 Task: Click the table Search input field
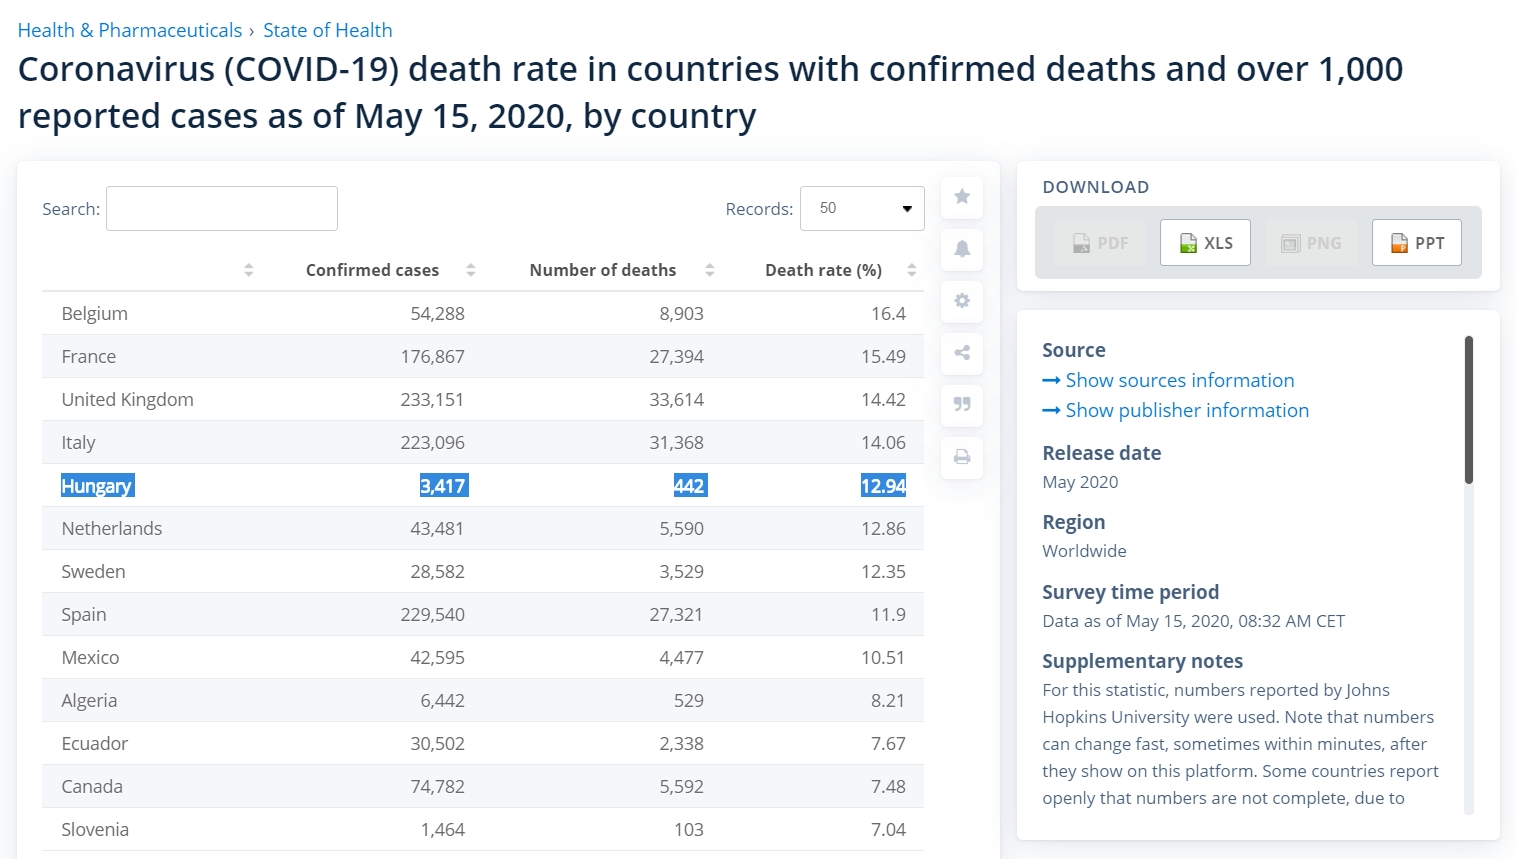point(222,208)
